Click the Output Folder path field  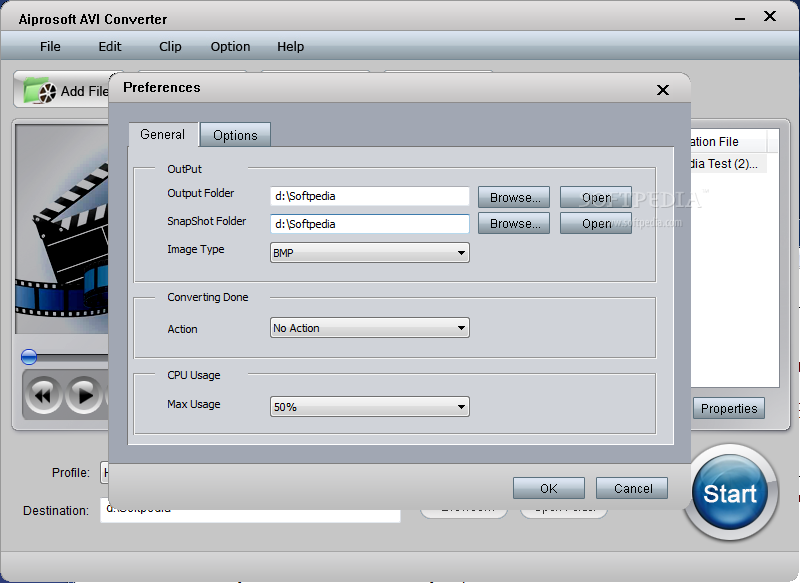[369, 196]
